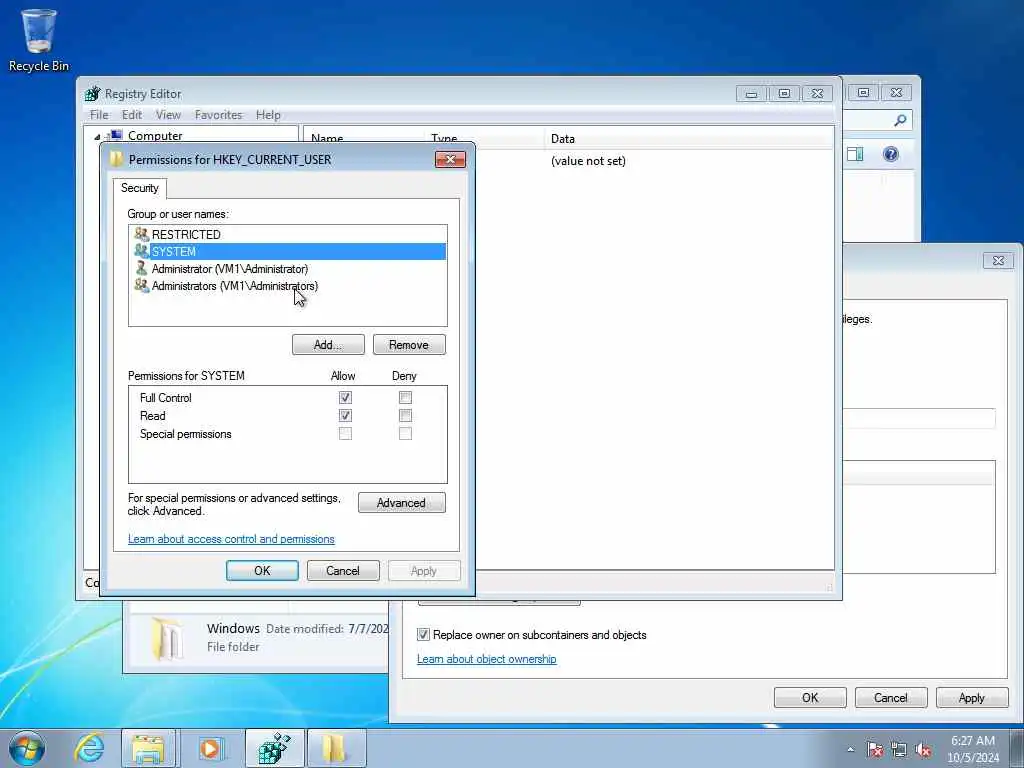Check Allow for Full Control
Screen dimensions: 1024x768
[x=345, y=397]
